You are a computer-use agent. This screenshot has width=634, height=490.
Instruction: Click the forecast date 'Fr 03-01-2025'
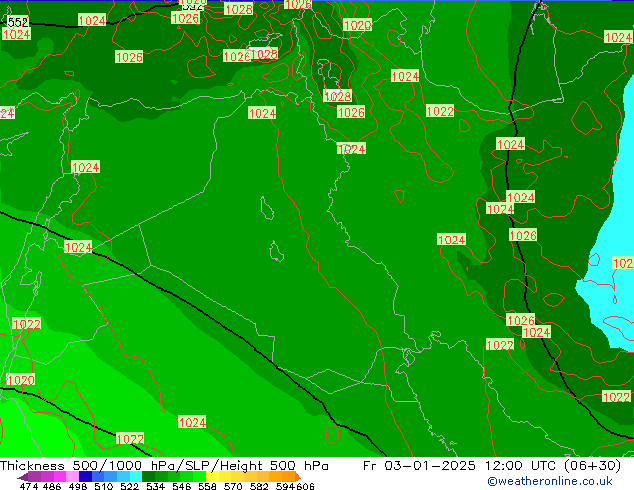coord(419,466)
